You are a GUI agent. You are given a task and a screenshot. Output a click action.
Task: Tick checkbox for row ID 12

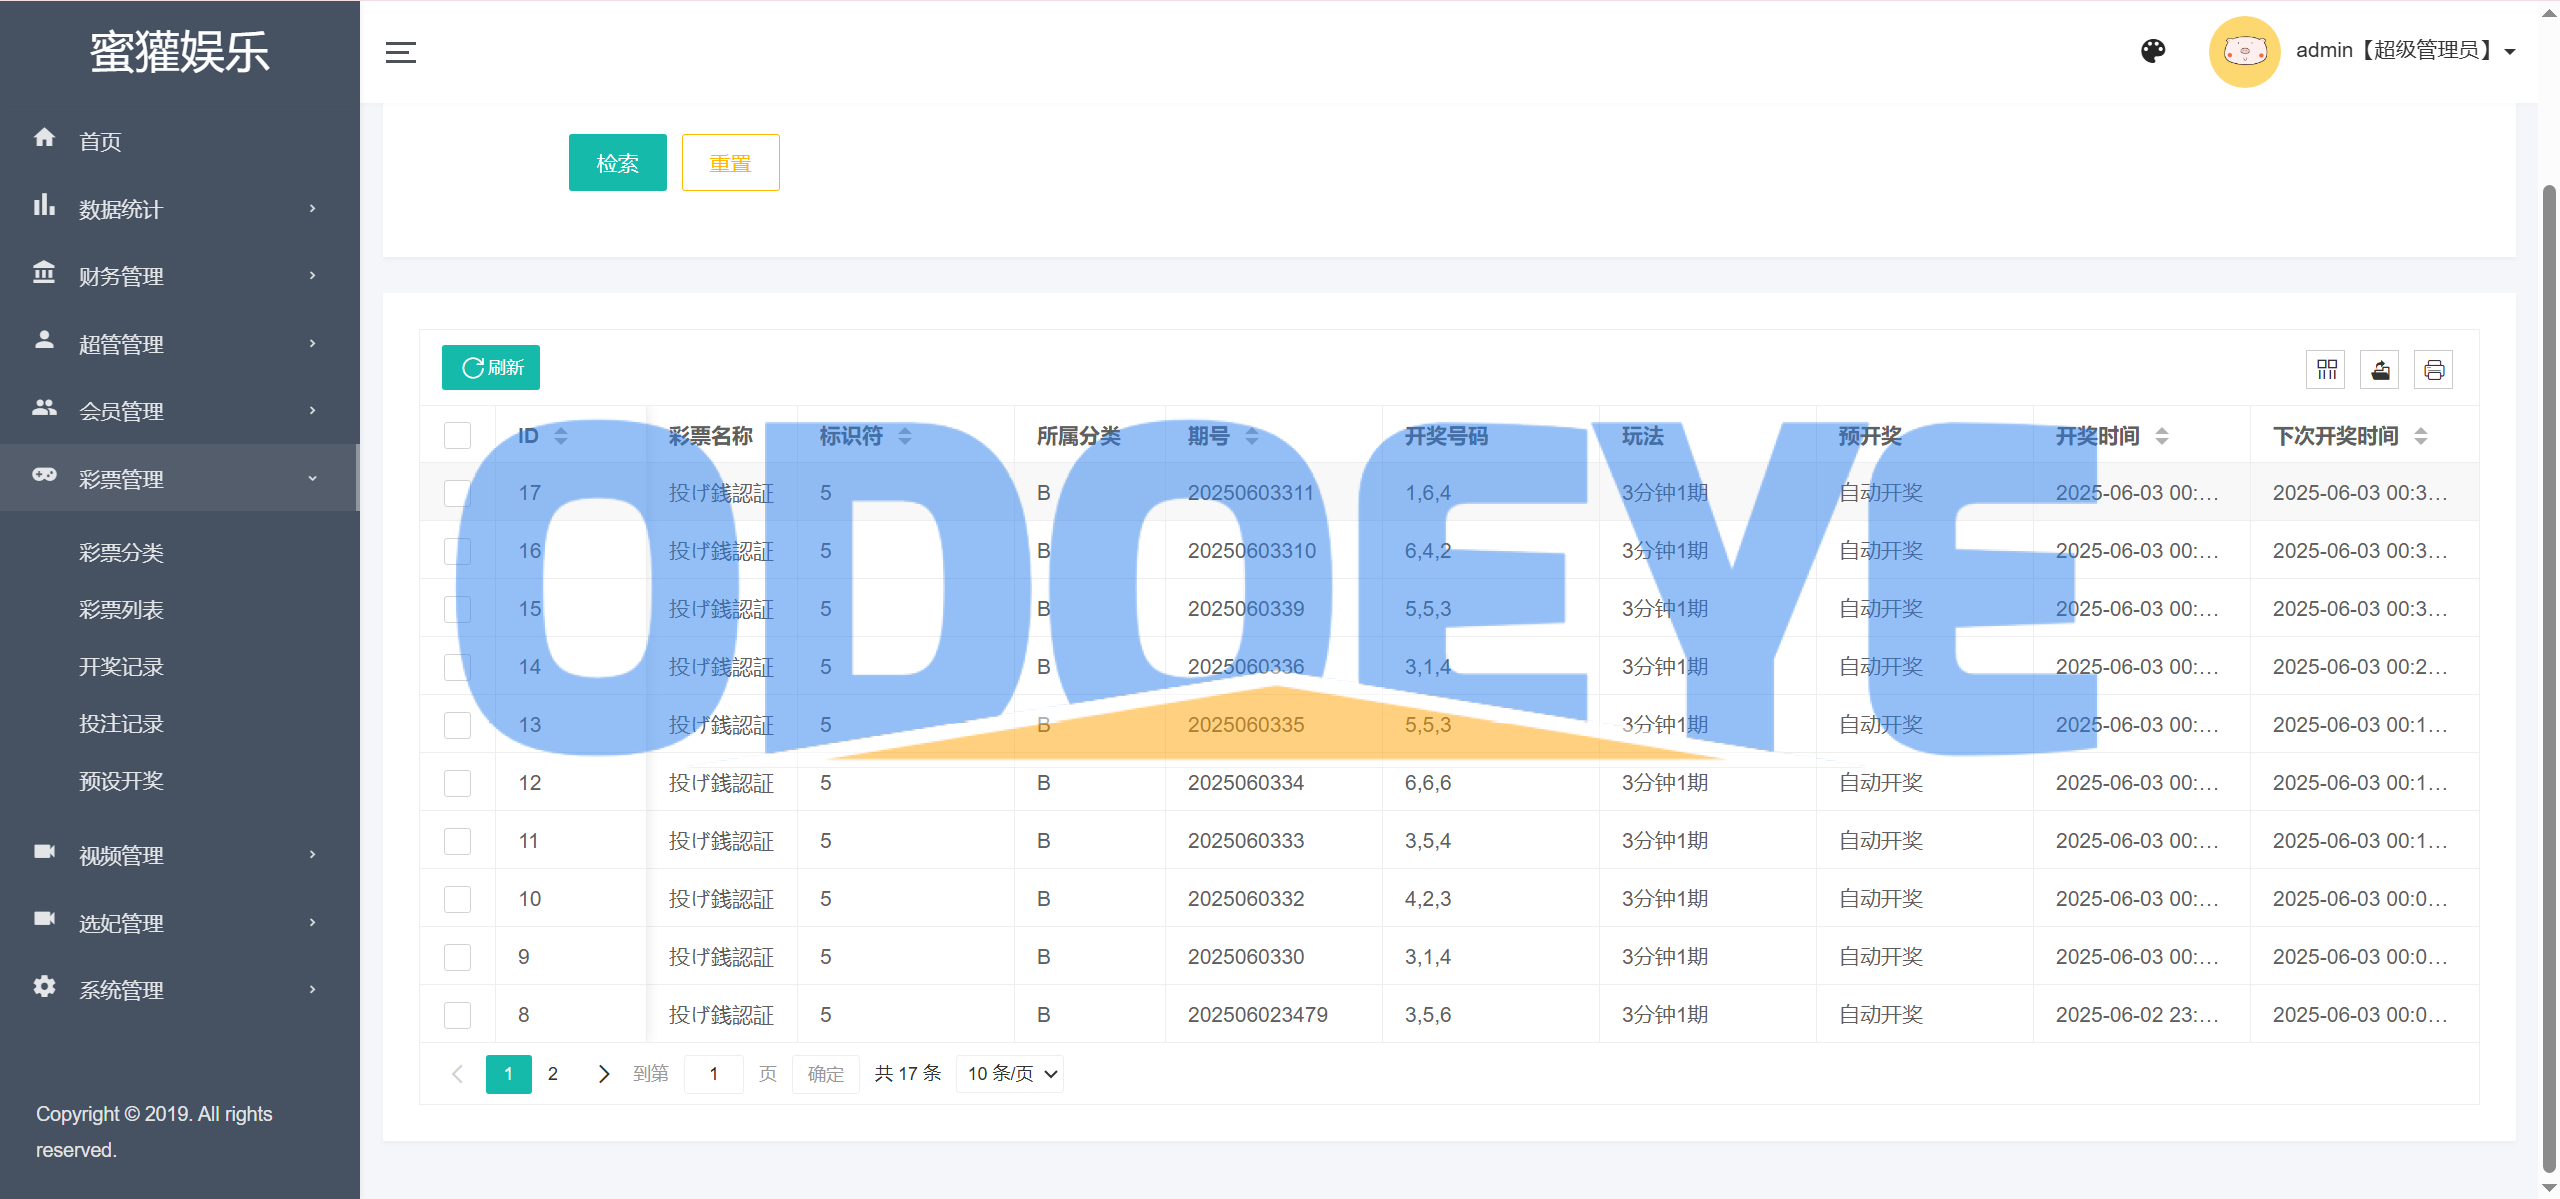coord(457,783)
